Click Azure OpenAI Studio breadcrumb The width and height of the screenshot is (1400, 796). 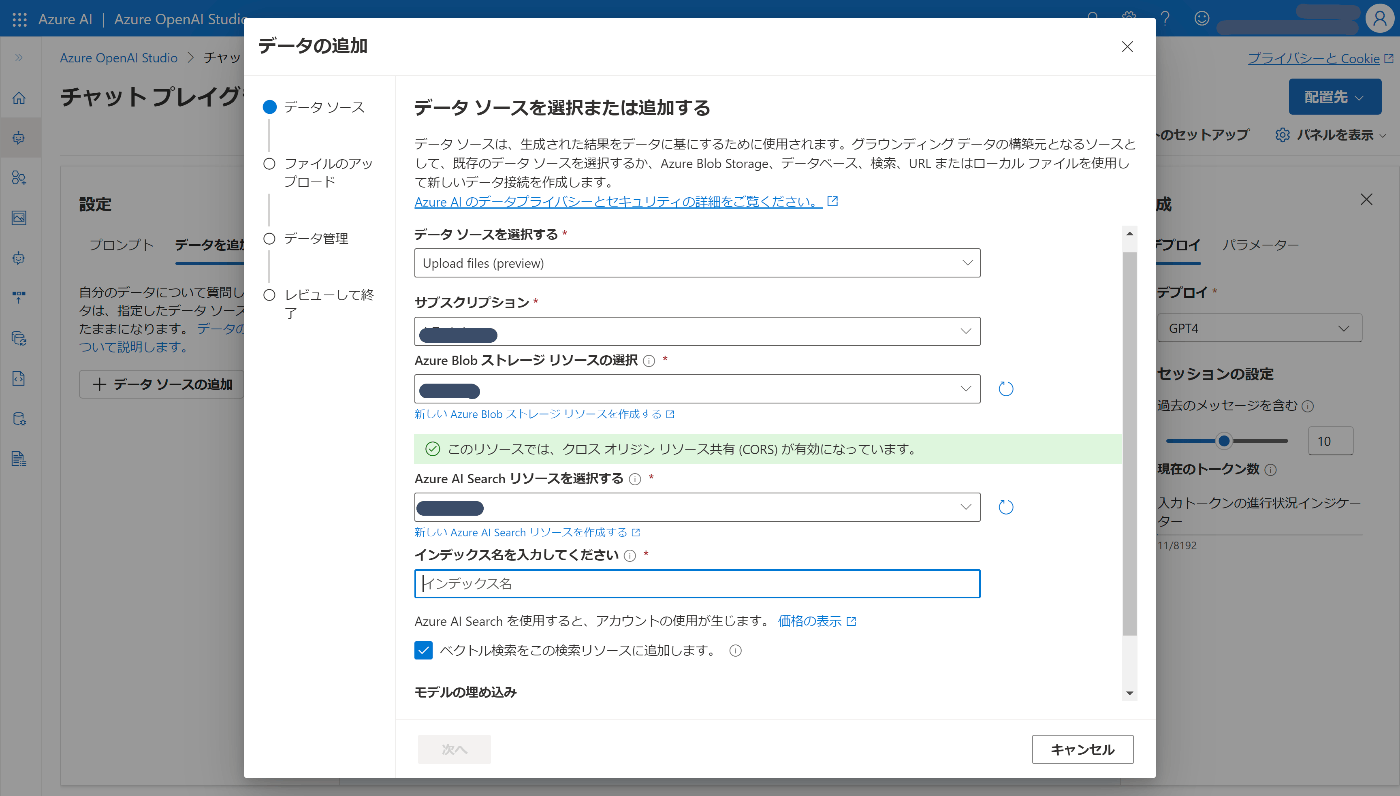(x=119, y=58)
